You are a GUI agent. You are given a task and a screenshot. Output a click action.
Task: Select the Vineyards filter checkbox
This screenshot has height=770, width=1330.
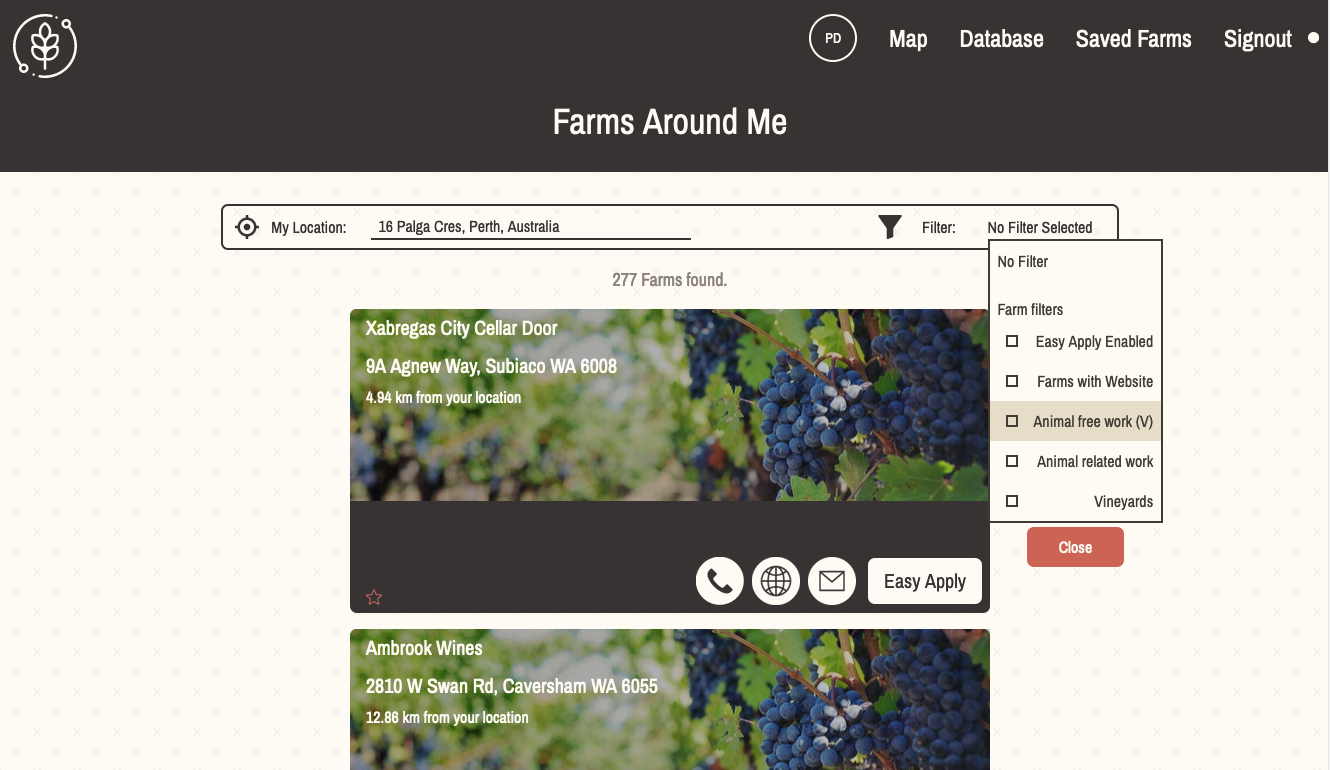coord(1012,501)
